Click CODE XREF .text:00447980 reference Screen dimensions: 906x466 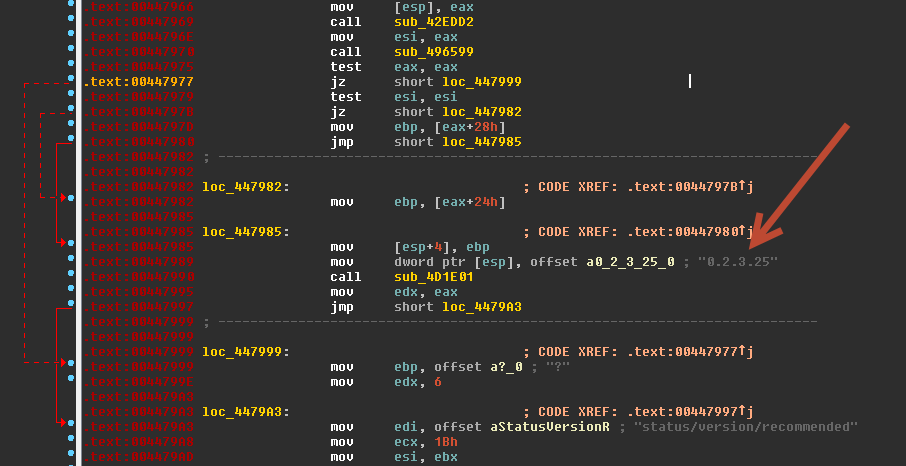[x=638, y=232]
